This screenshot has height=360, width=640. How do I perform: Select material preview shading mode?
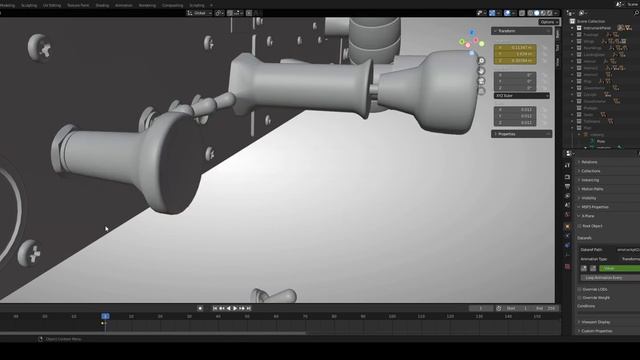543,13
